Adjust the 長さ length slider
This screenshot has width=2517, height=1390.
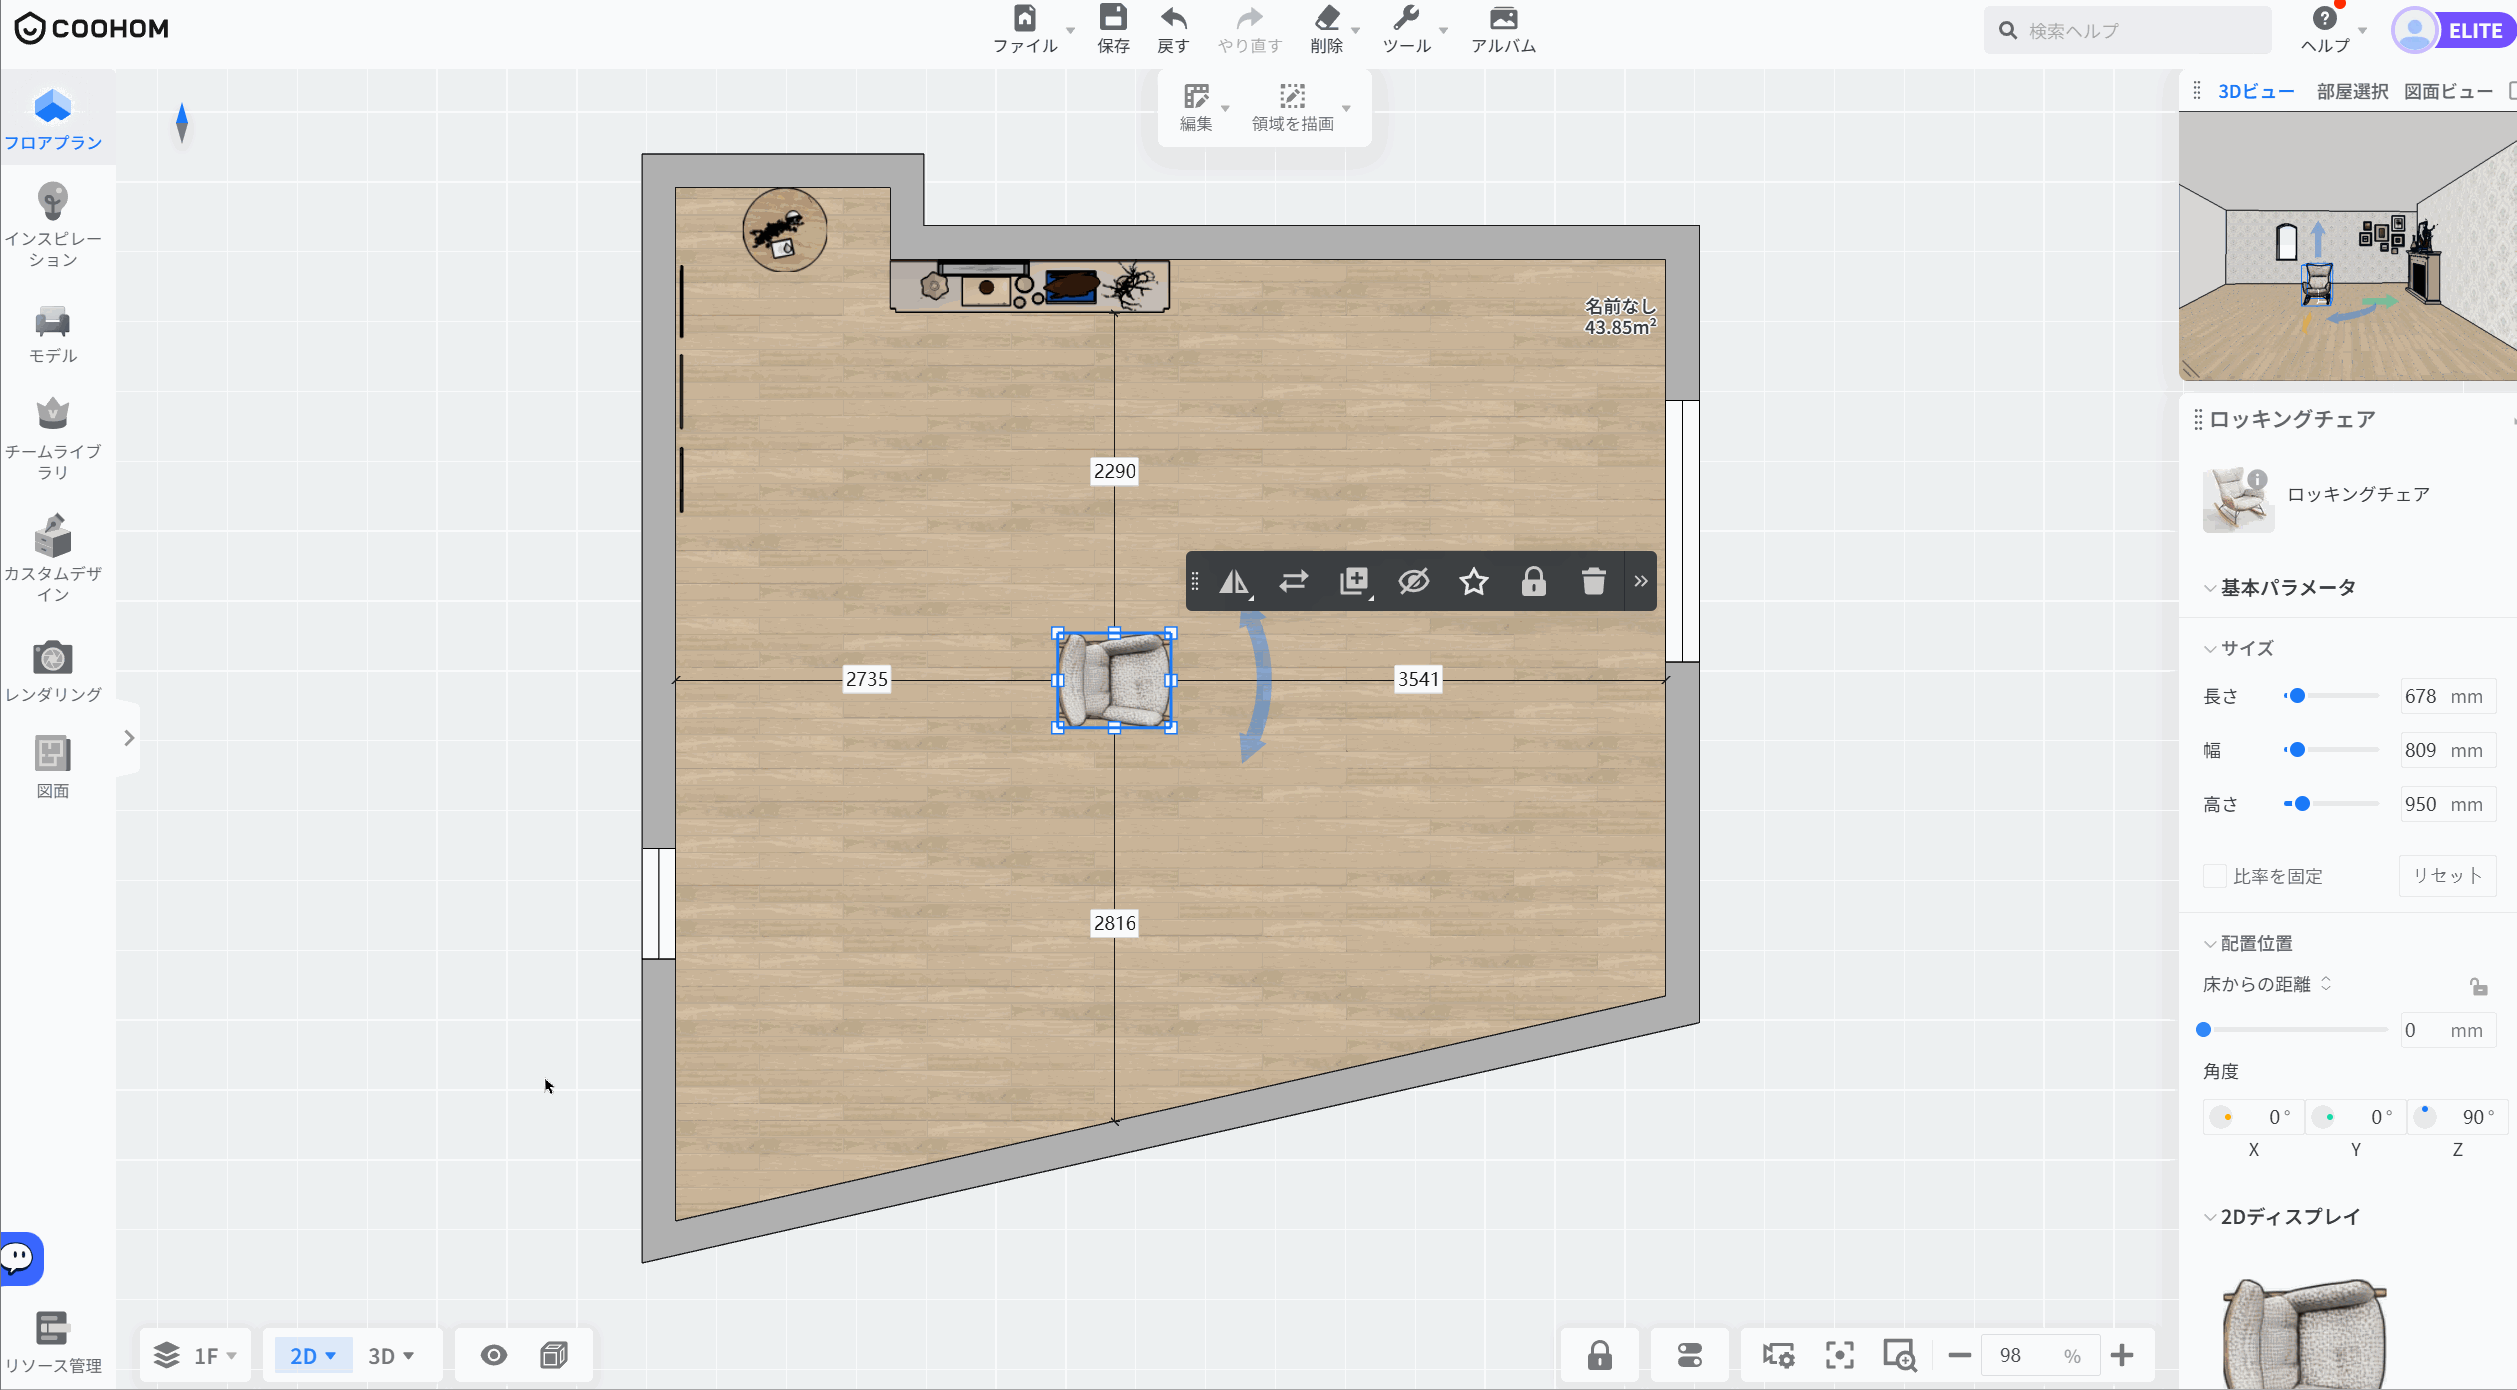[2297, 696]
